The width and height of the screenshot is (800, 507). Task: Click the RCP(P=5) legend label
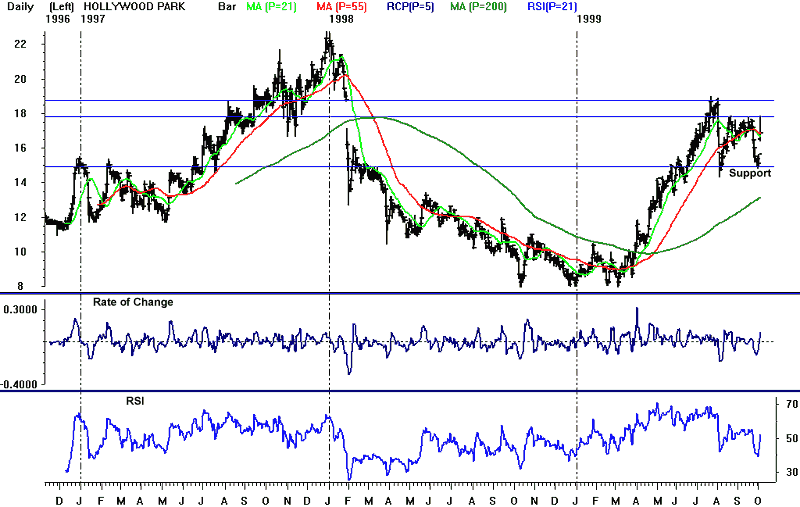pos(411,7)
